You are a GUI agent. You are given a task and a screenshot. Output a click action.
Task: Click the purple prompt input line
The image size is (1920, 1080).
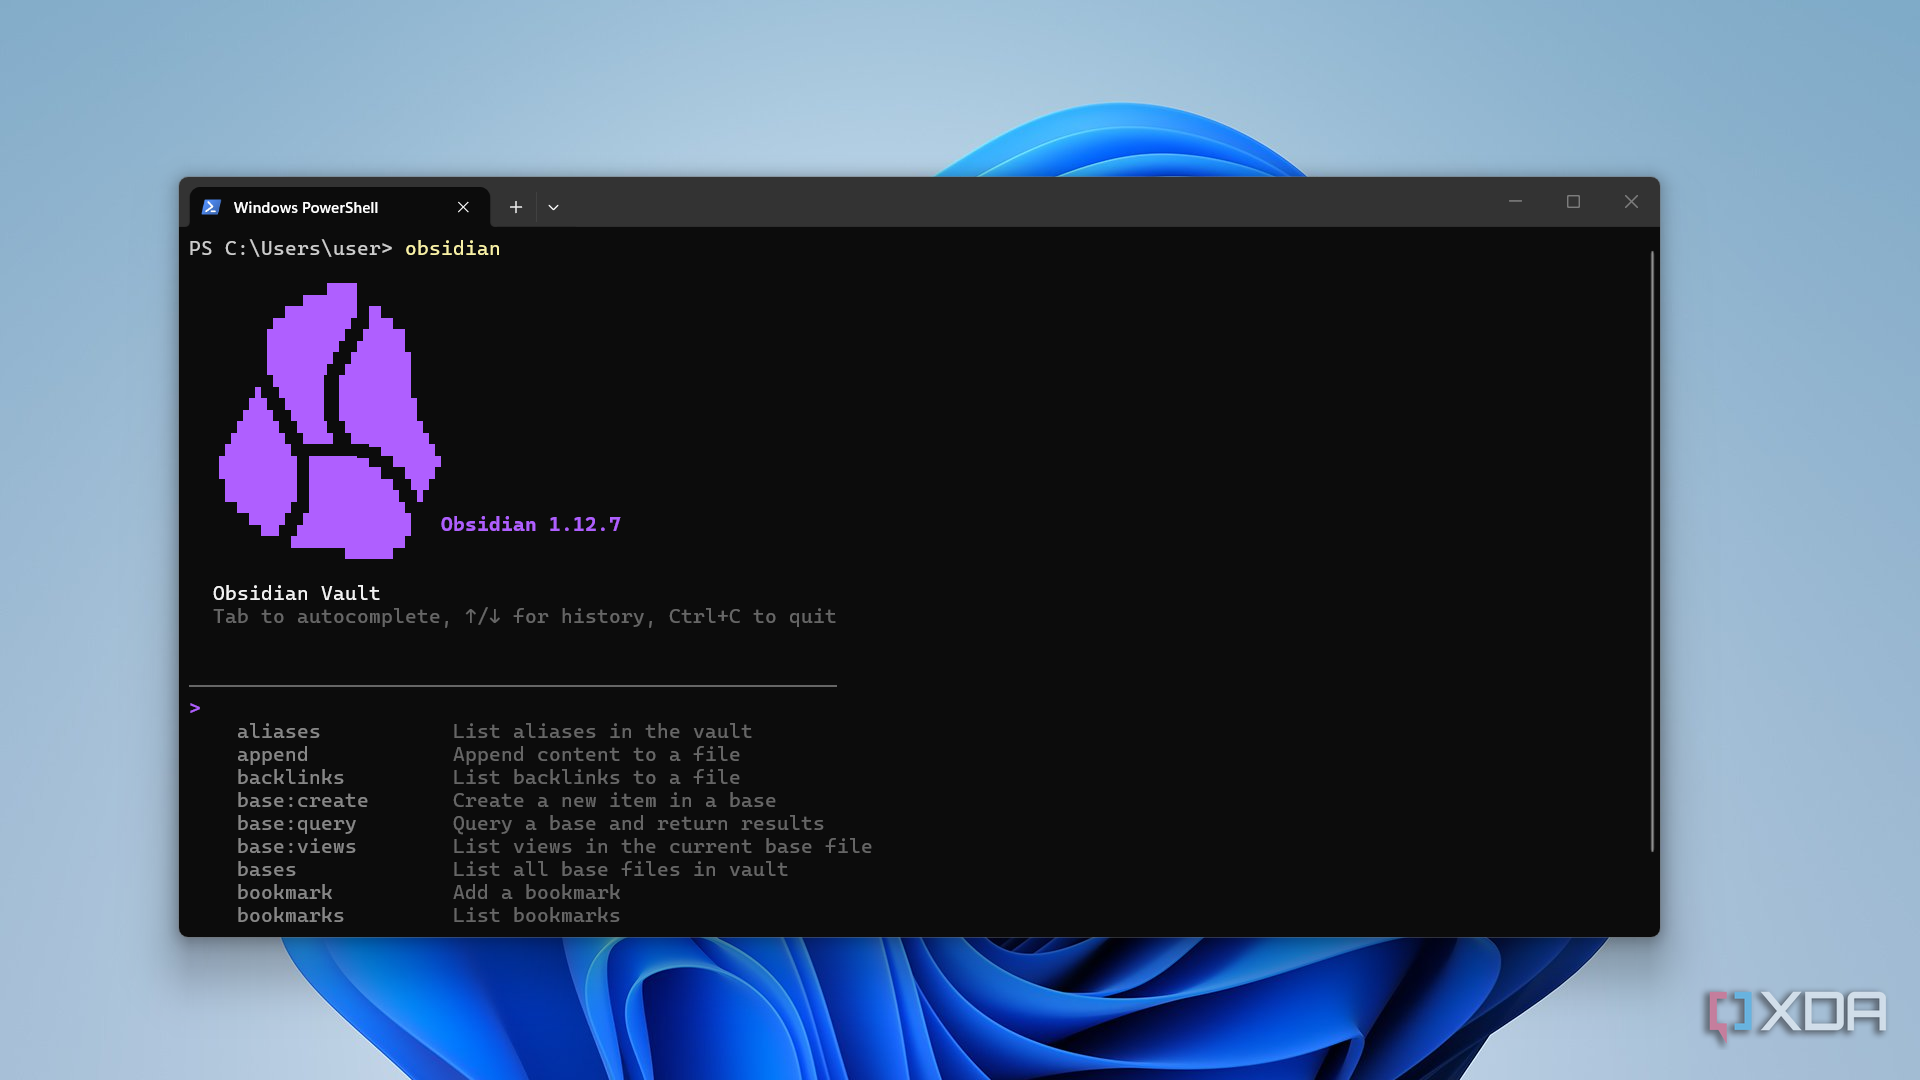pos(512,708)
